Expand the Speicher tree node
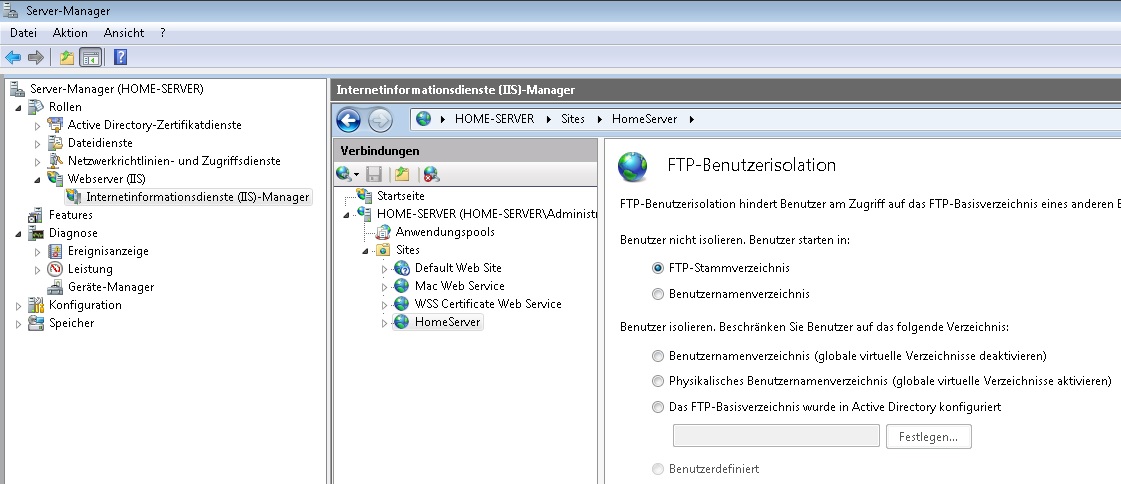Image resolution: width=1121 pixels, height=484 pixels. [x=19, y=323]
